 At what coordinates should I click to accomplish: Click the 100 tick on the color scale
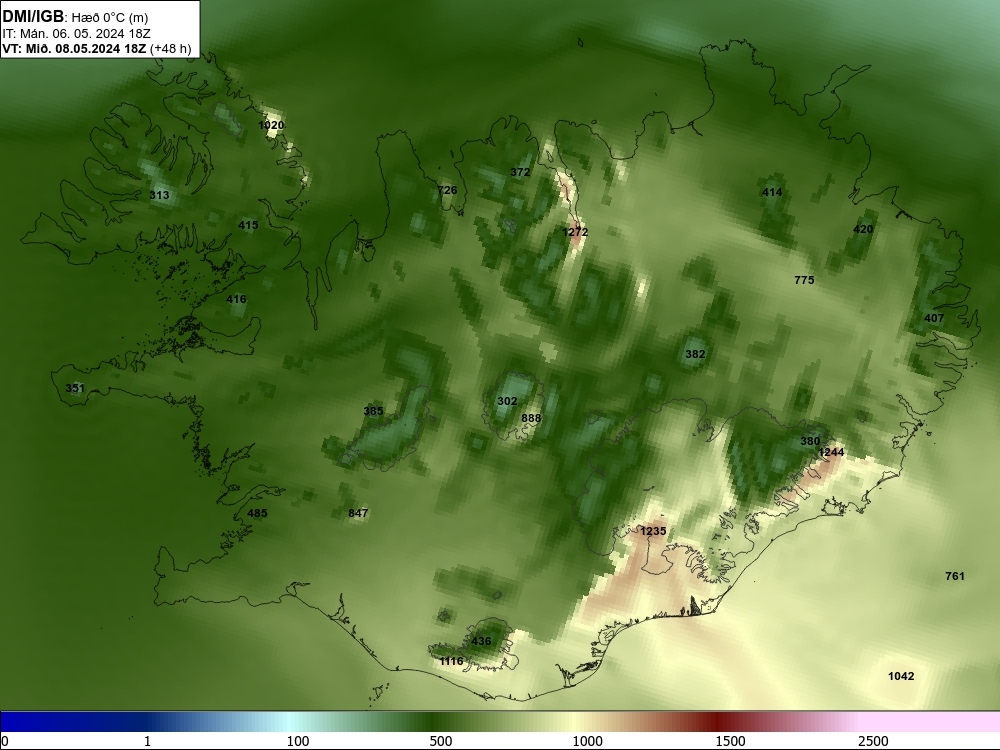(298, 741)
